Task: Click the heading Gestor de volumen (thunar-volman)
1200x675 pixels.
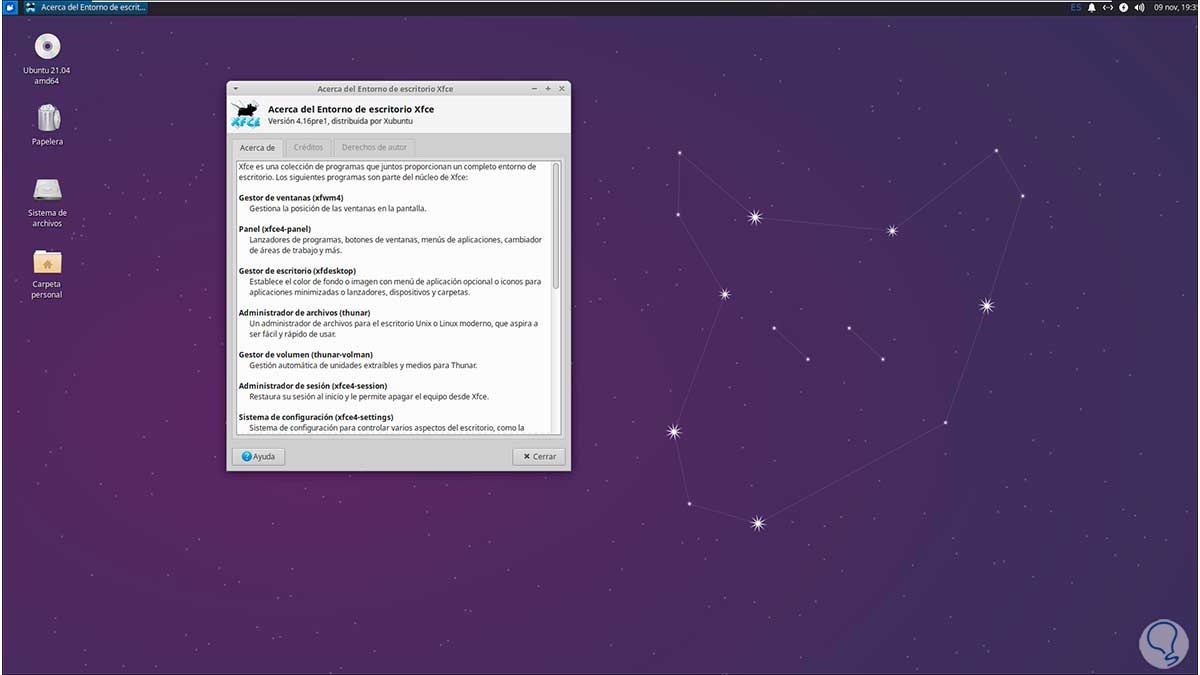Action: coord(305,354)
